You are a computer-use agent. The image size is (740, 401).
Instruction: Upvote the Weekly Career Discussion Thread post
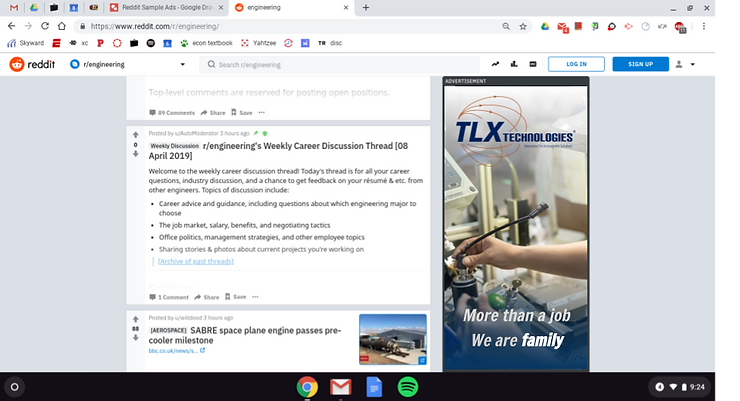(135, 135)
